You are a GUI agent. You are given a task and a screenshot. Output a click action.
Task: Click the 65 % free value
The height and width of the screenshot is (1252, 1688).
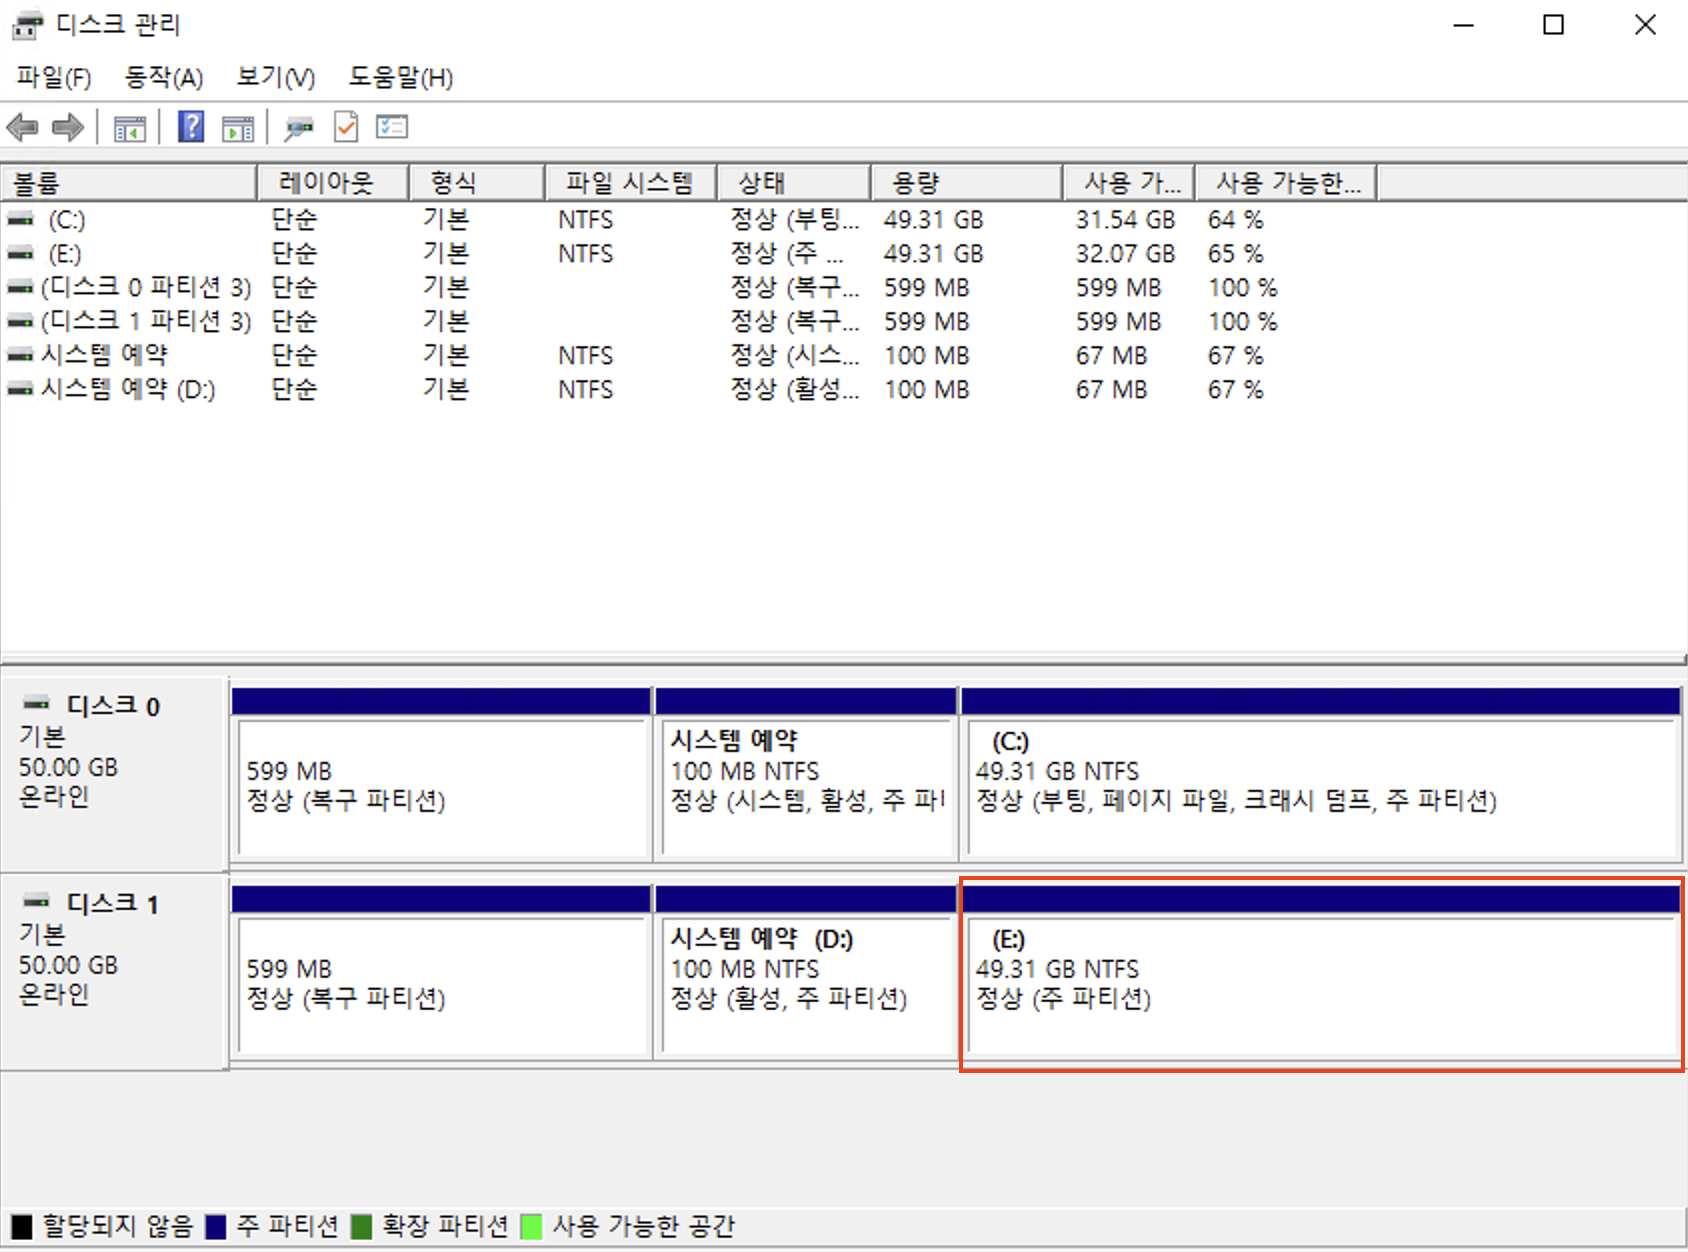tap(1236, 253)
